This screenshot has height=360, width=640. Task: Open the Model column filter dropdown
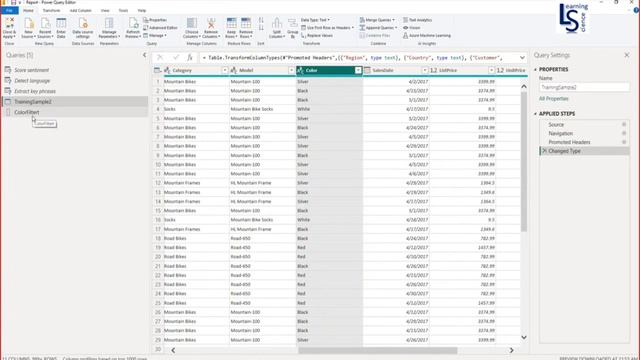[291, 71]
